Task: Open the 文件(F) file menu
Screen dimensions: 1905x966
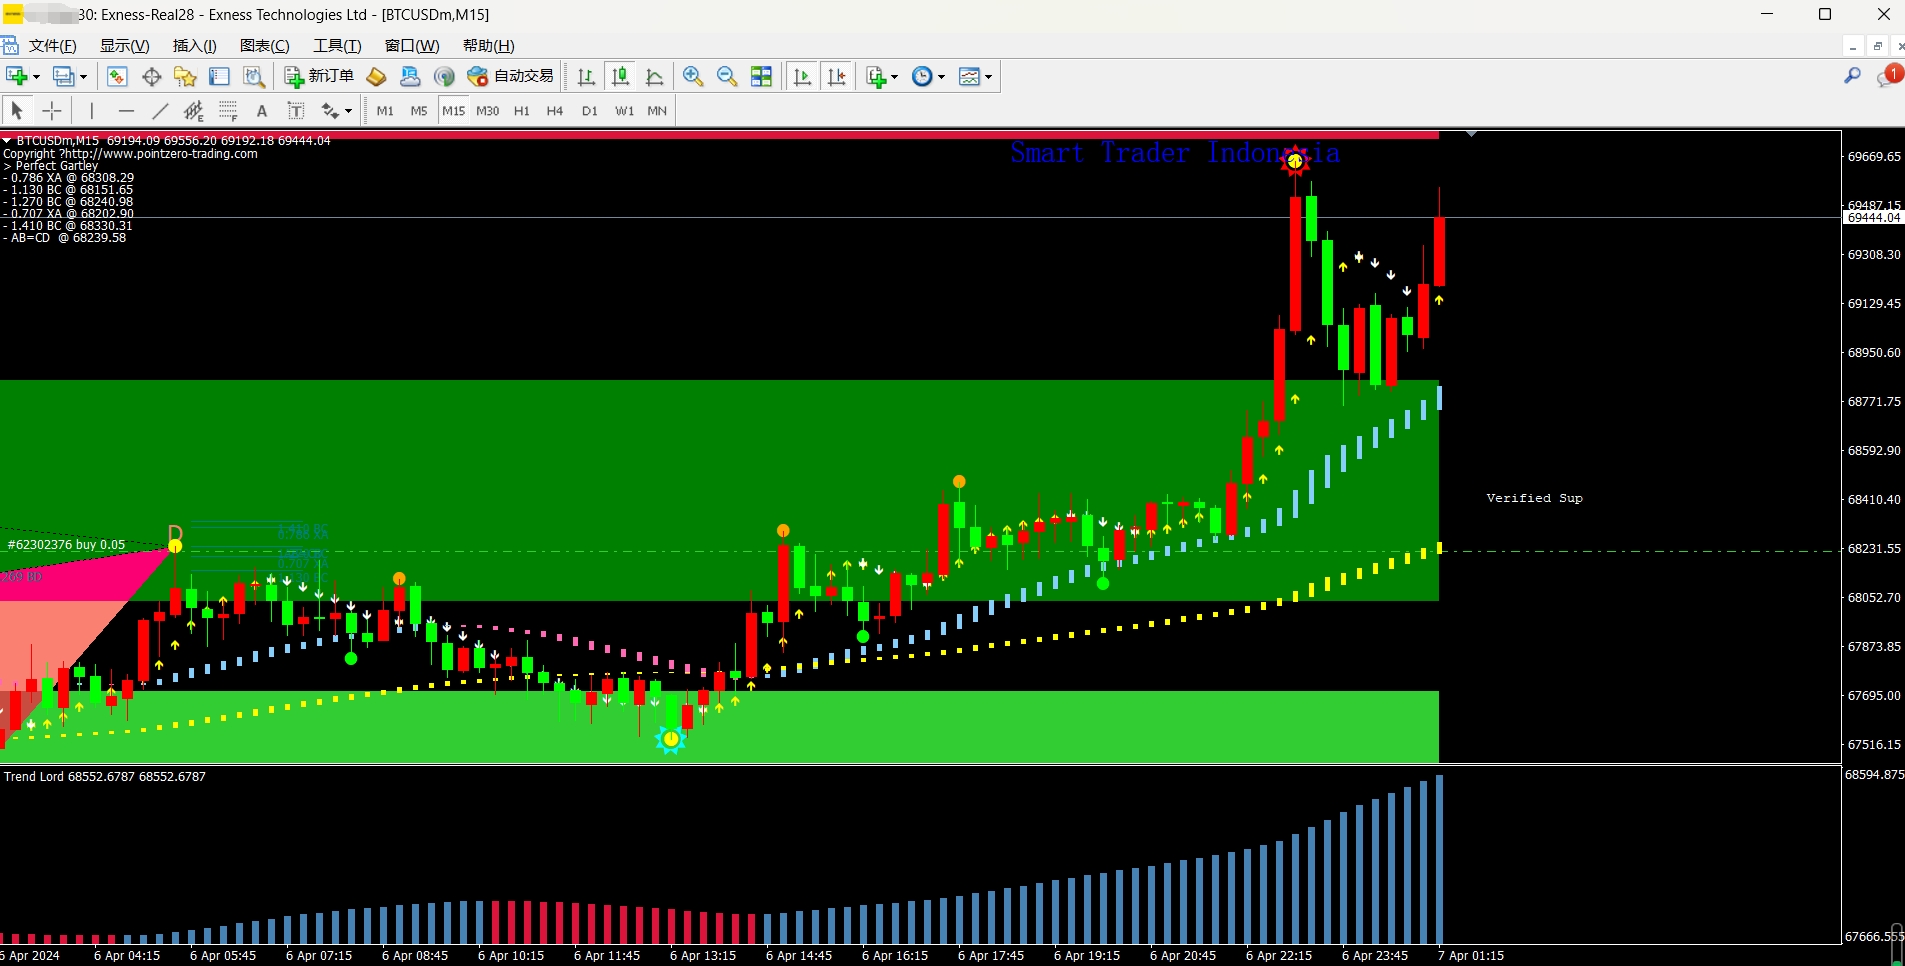Action: [52, 46]
